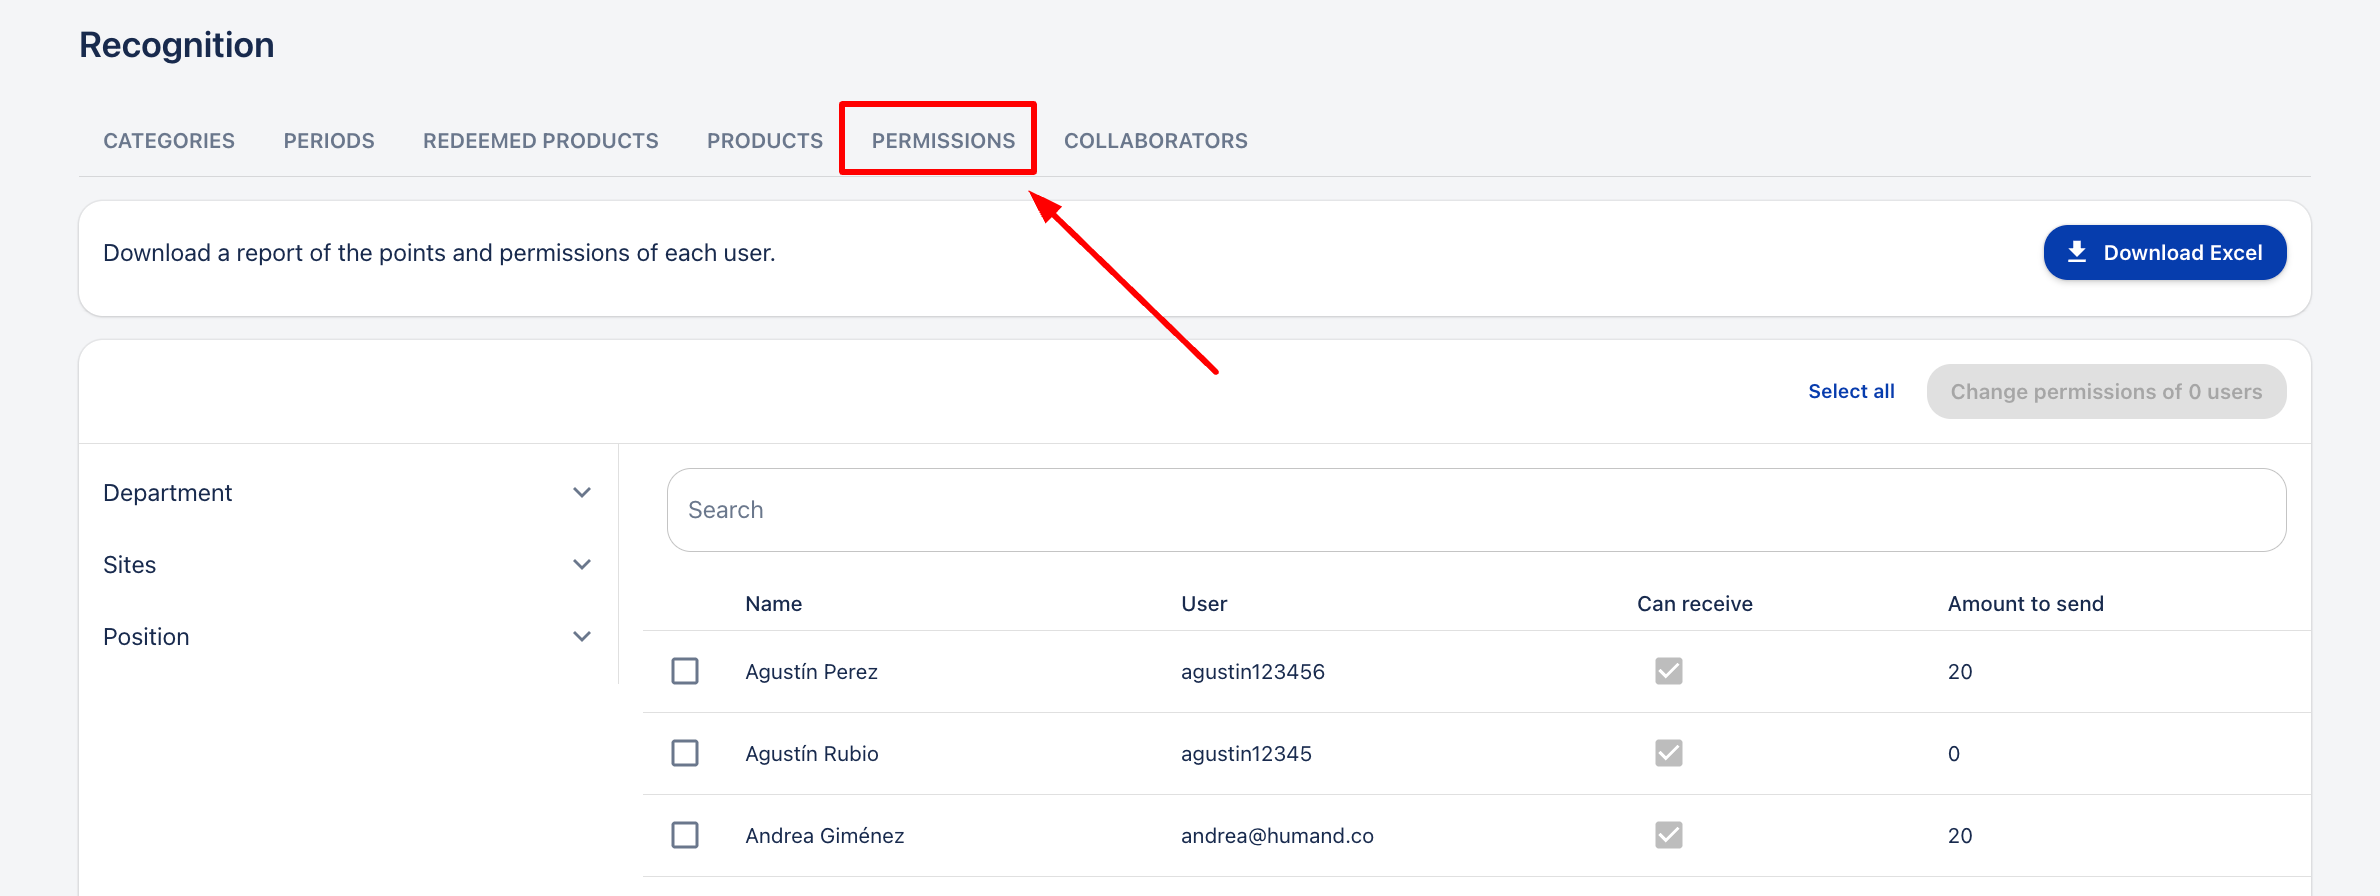Expand the Sites filter chevron
The height and width of the screenshot is (896, 2380).
click(581, 565)
